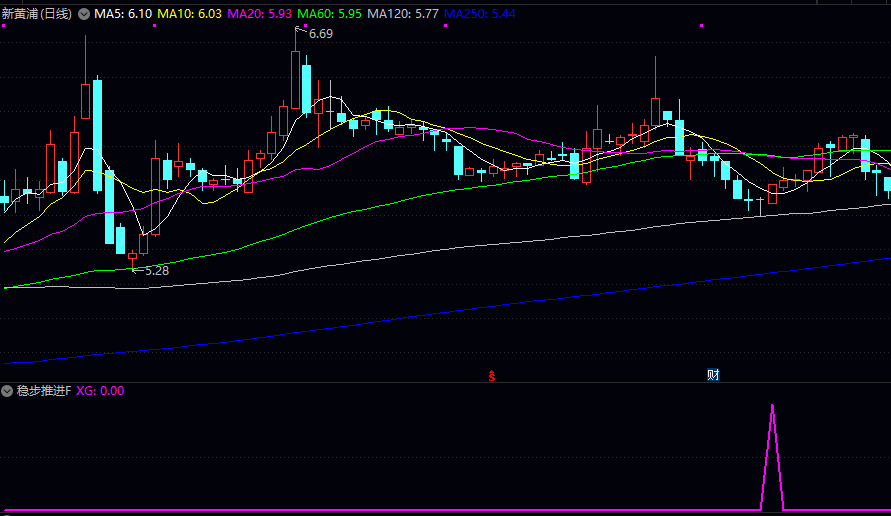Click the candlestick above the 5.28 low

click(132, 259)
